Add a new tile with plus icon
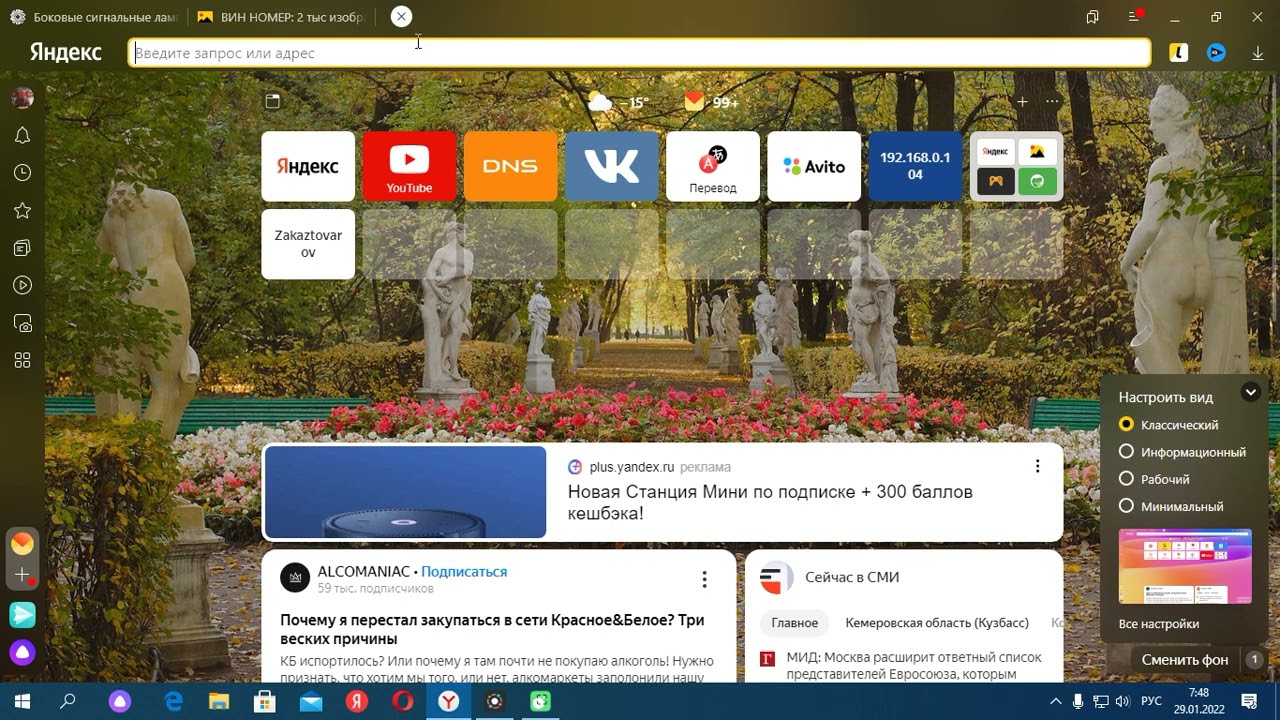 click(1022, 102)
